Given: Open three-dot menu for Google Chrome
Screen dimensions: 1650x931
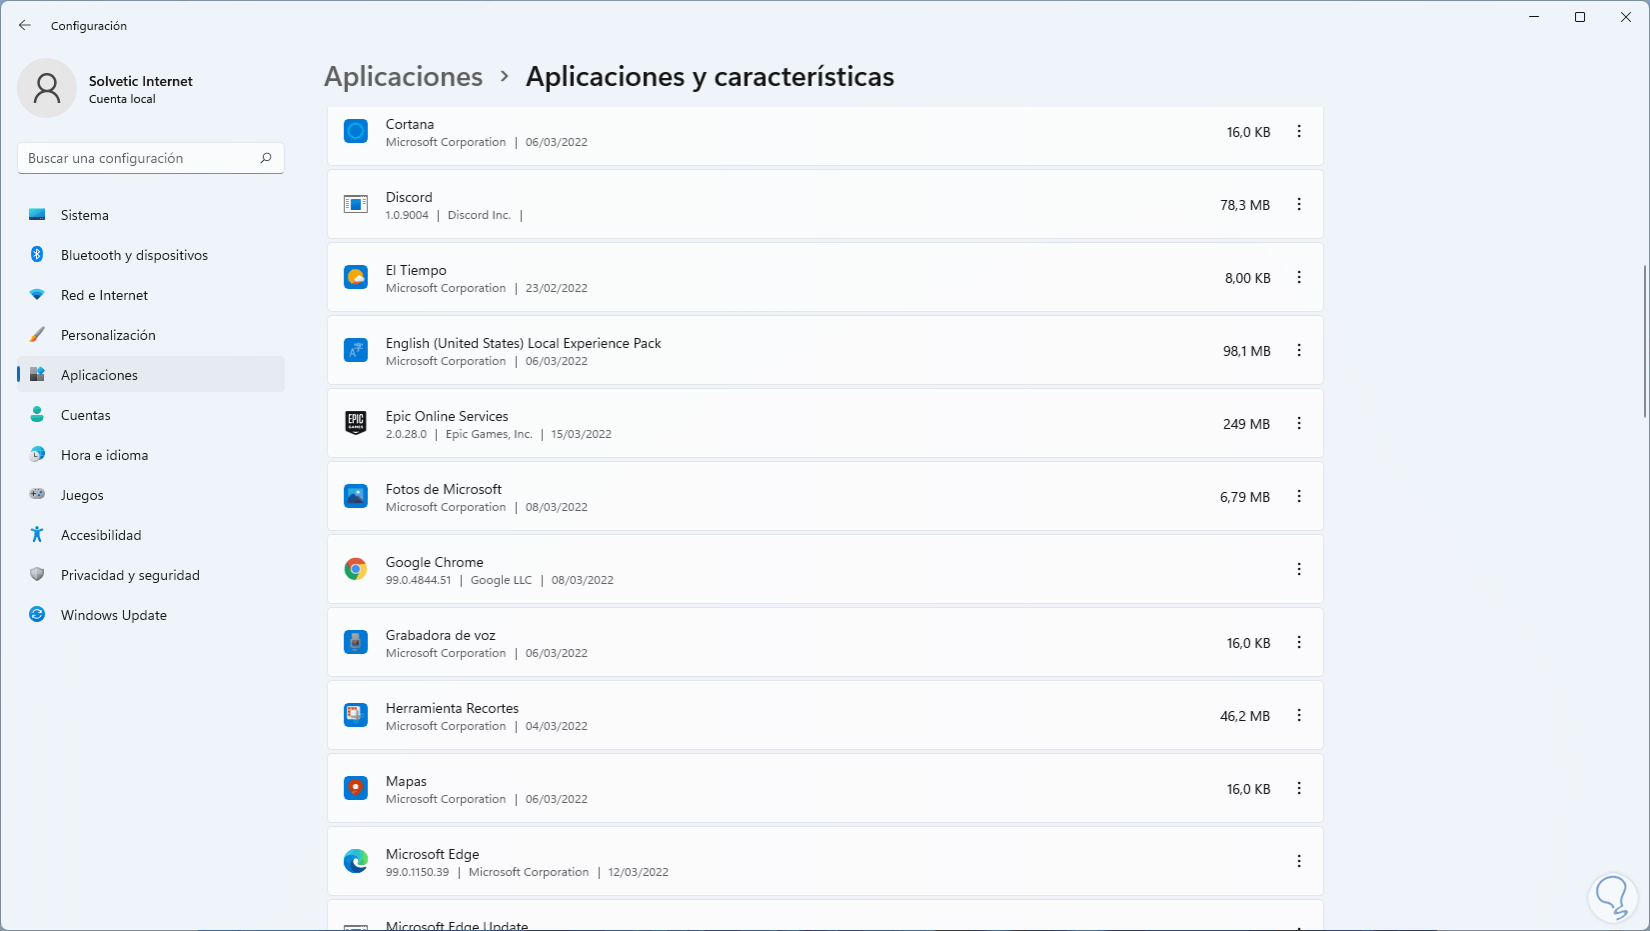Looking at the screenshot, I should coord(1299,570).
